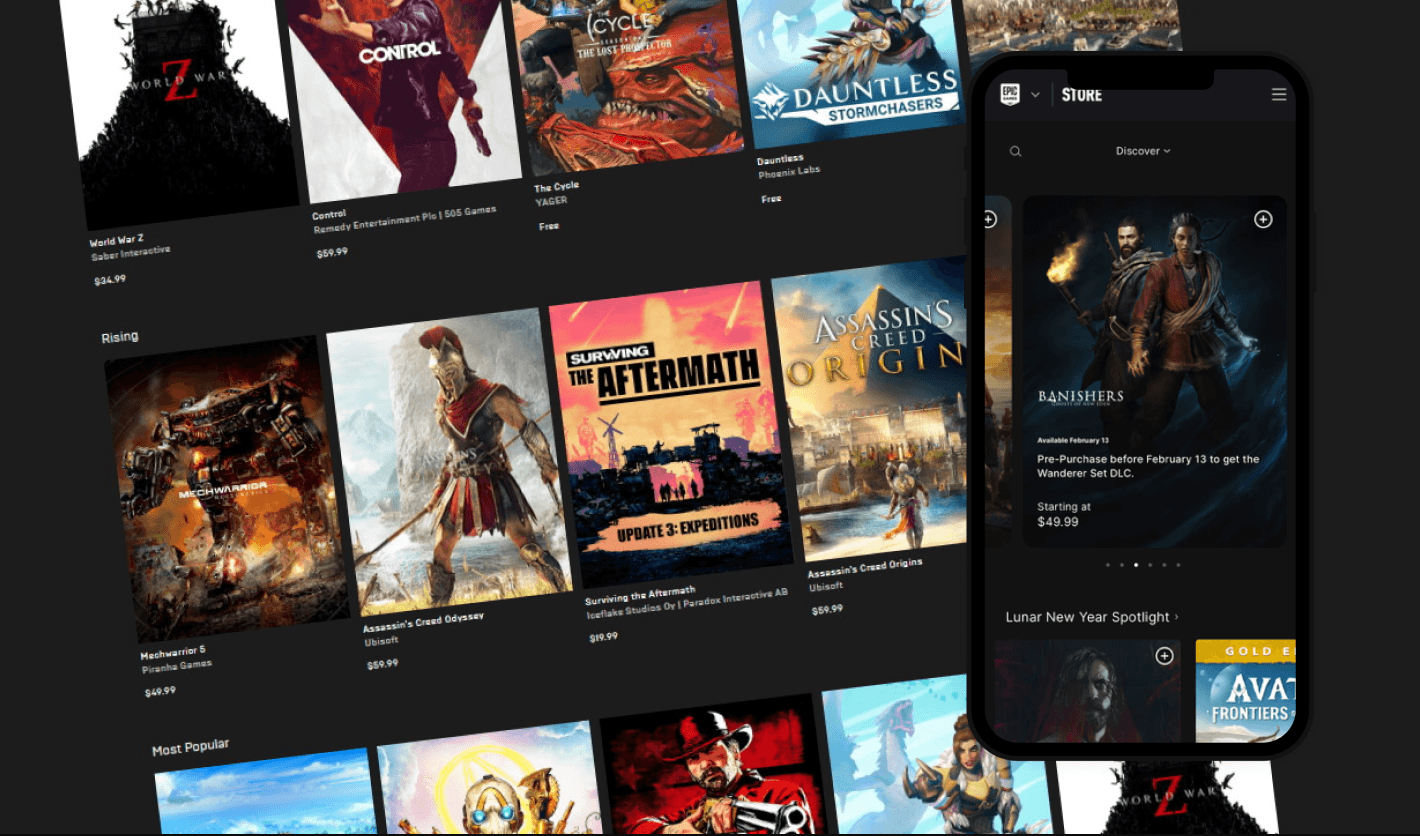This screenshot has width=1420, height=836.
Task: Click the $49.99 Banishers starting price
Action: pos(1058,522)
